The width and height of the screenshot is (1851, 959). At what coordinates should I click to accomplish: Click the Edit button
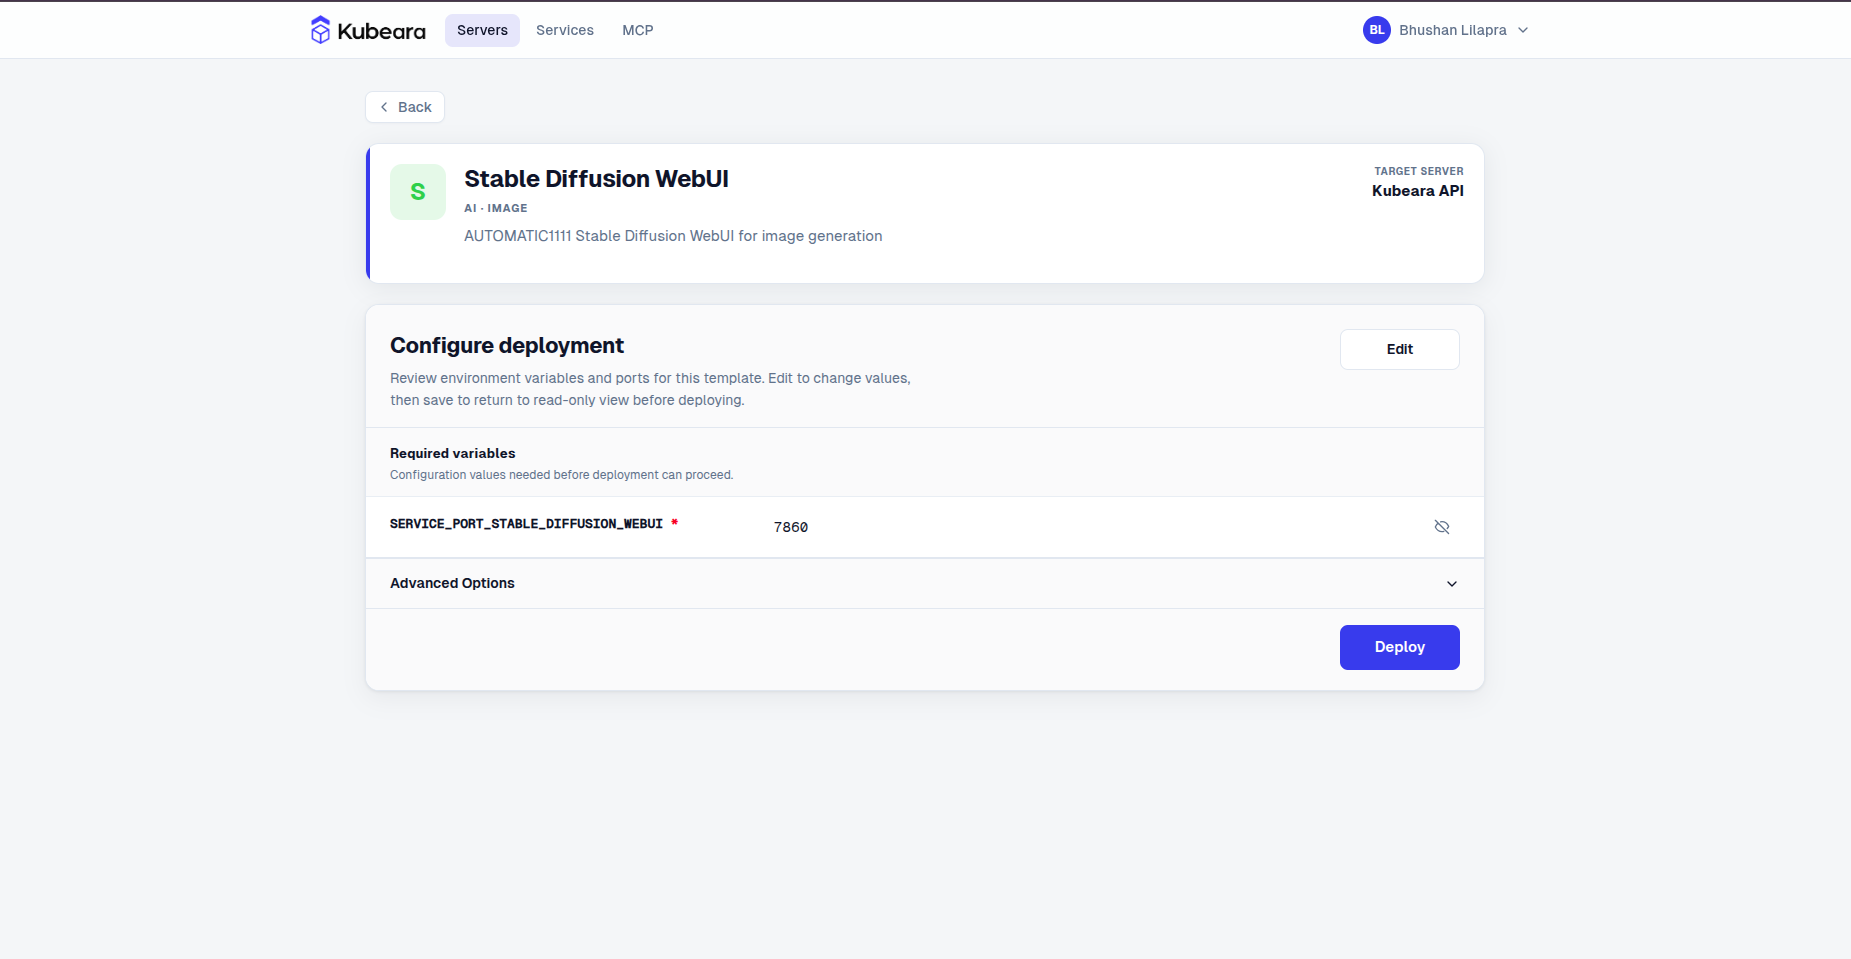click(1400, 349)
